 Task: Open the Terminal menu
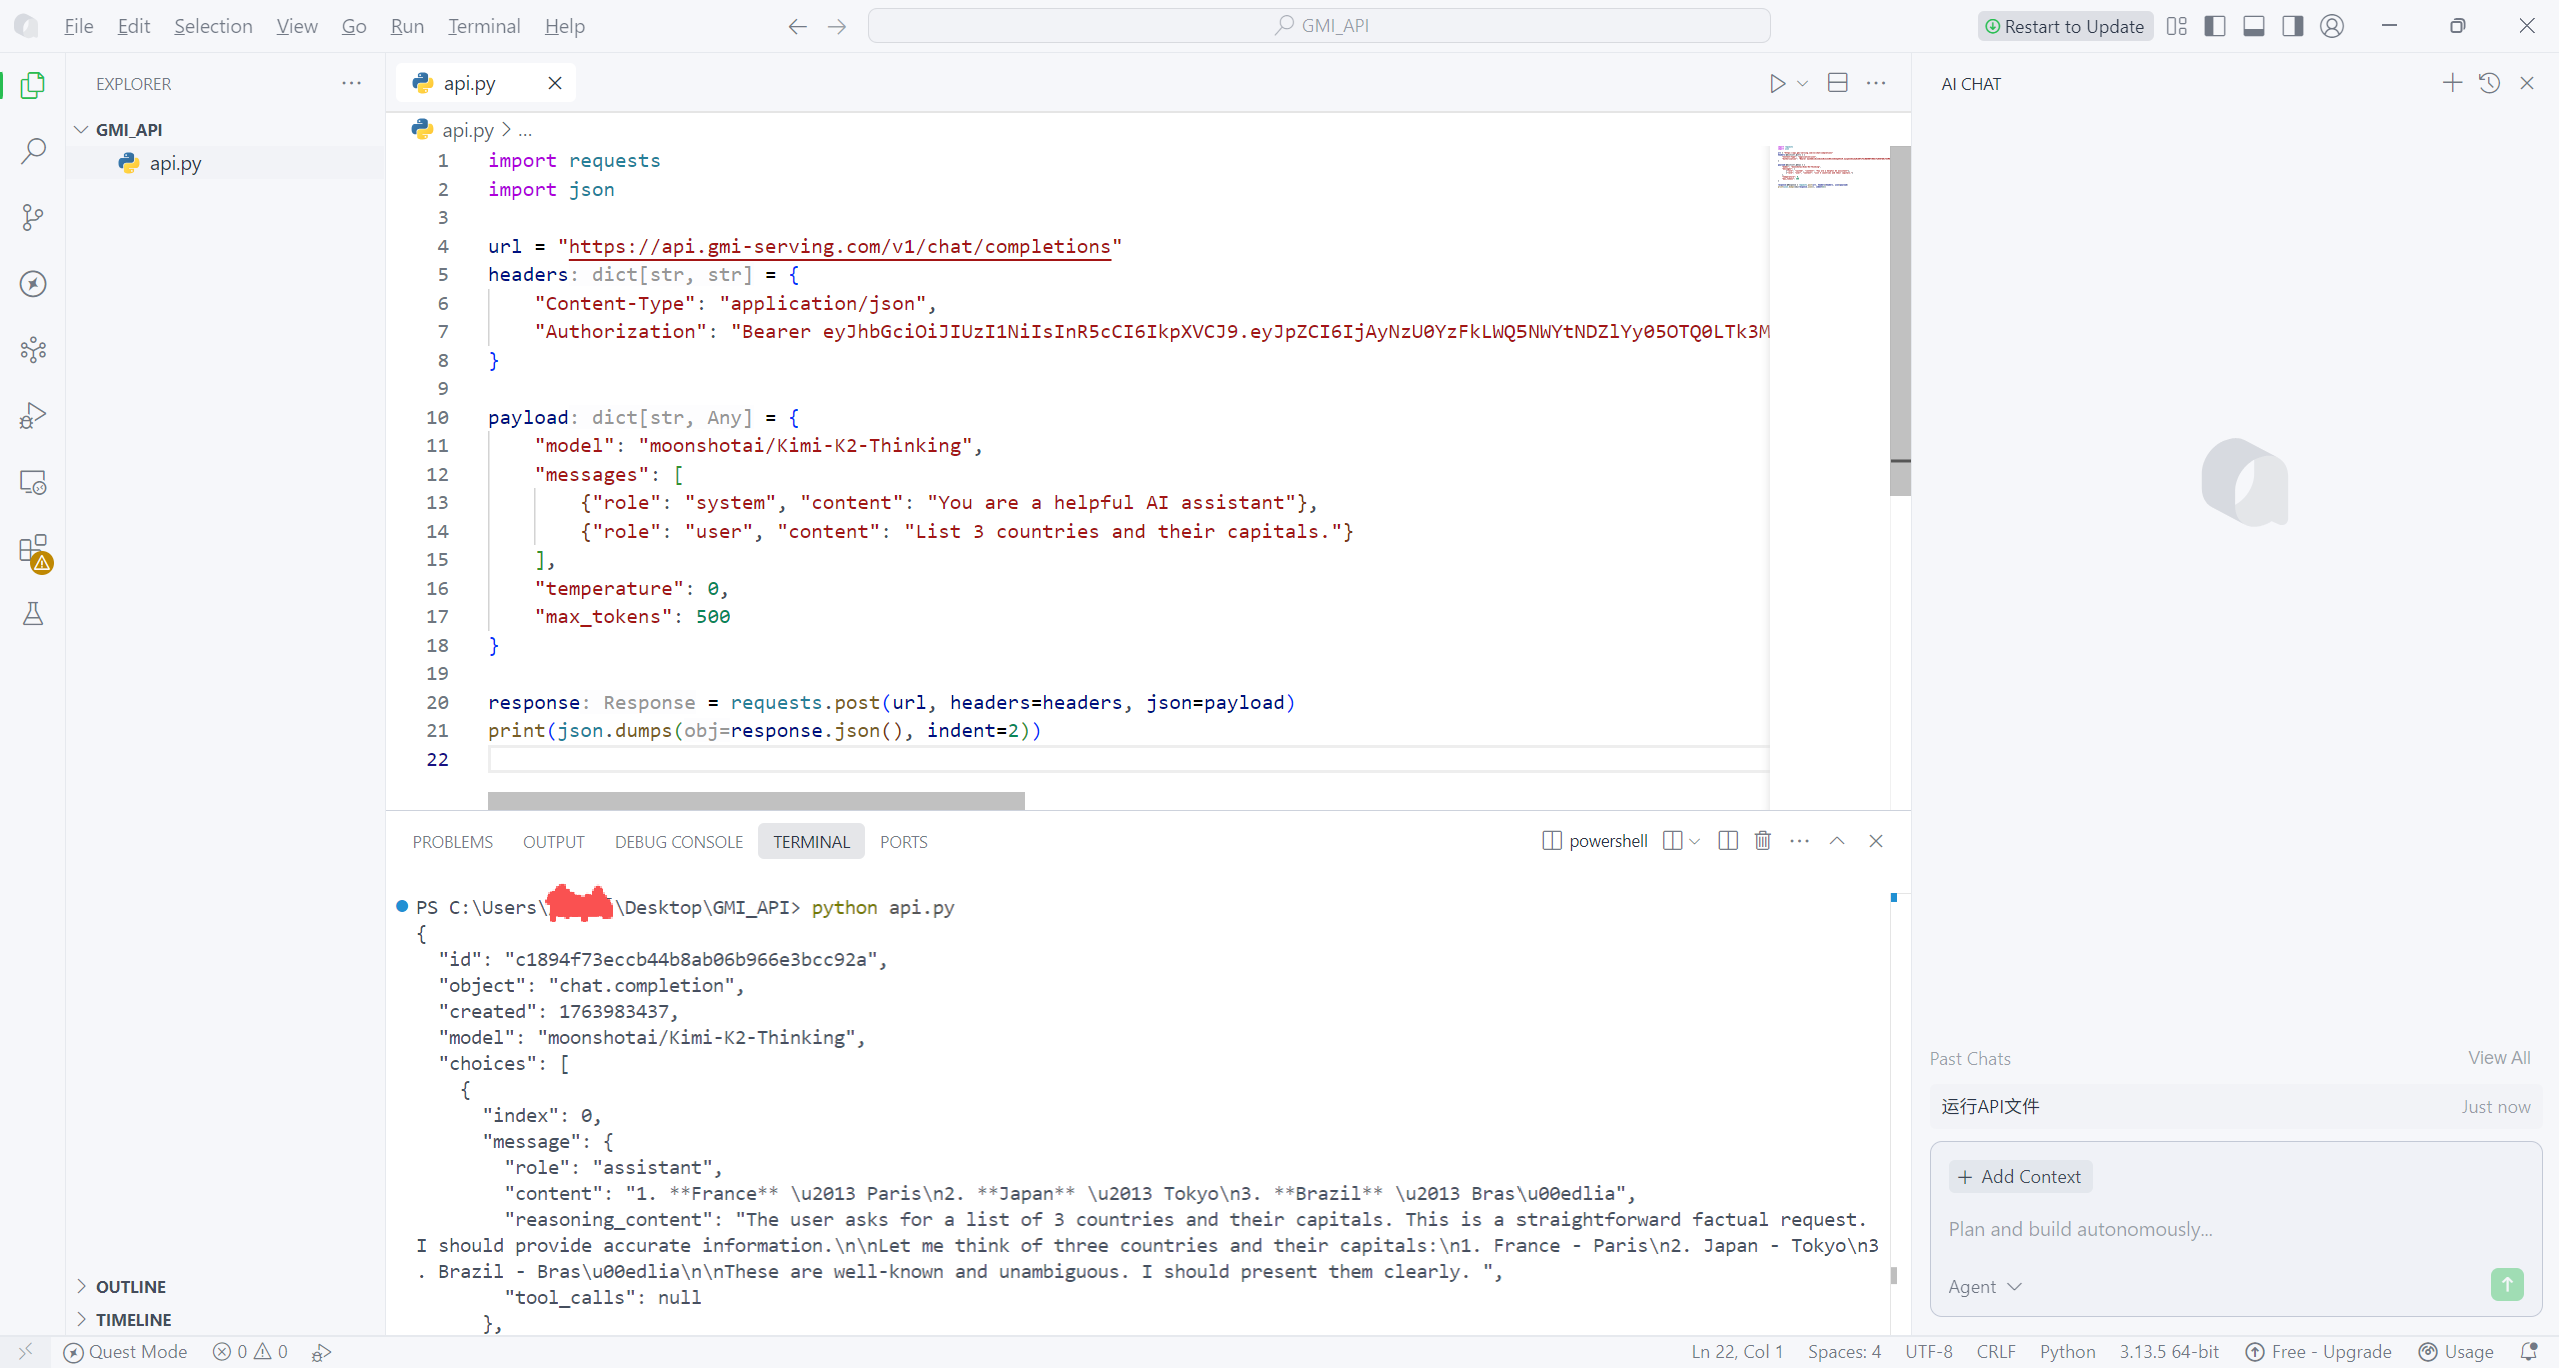tap(484, 26)
